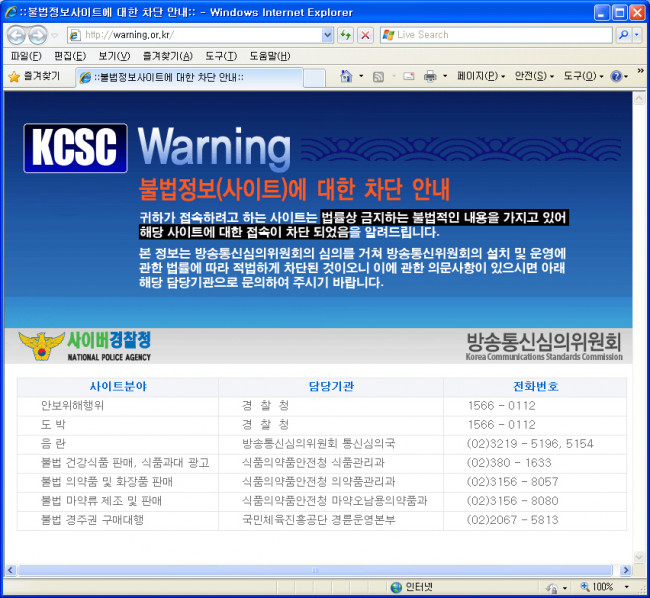Click the magnifier Search button
The width and height of the screenshot is (650, 598).
pyautogui.click(x=623, y=35)
